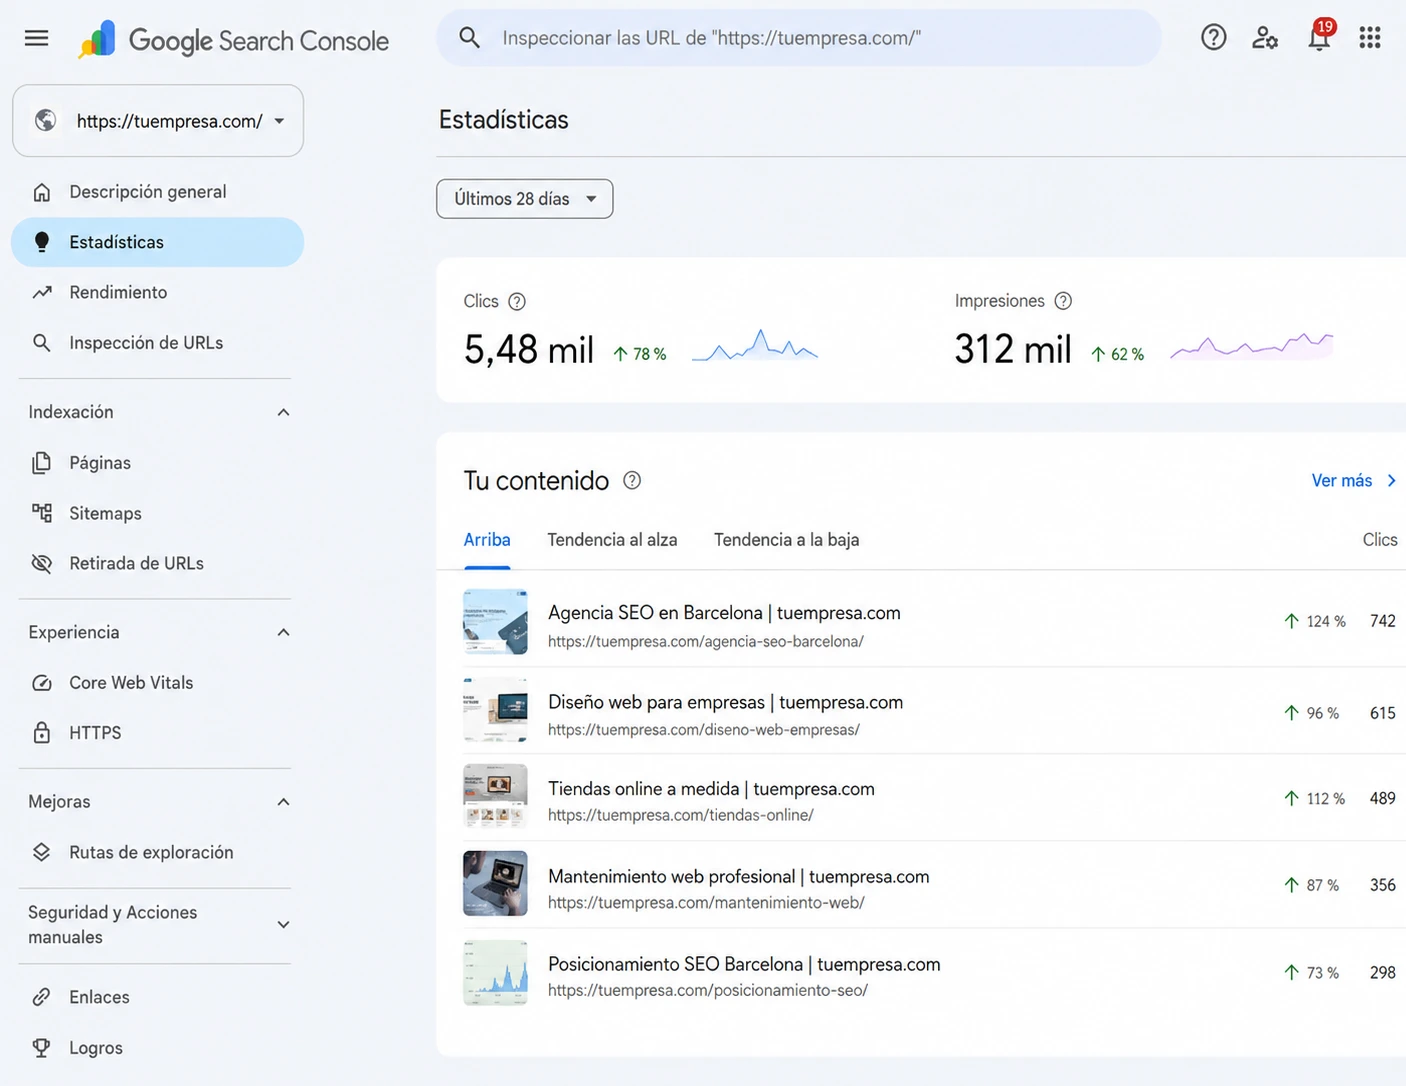The height and width of the screenshot is (1086, 1406).
Task: Open user settings and permissions icon
Action: [1265, 38]
